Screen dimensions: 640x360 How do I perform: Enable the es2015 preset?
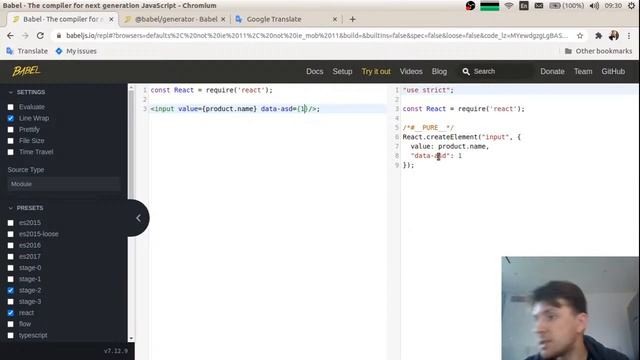tap(11, 223)
